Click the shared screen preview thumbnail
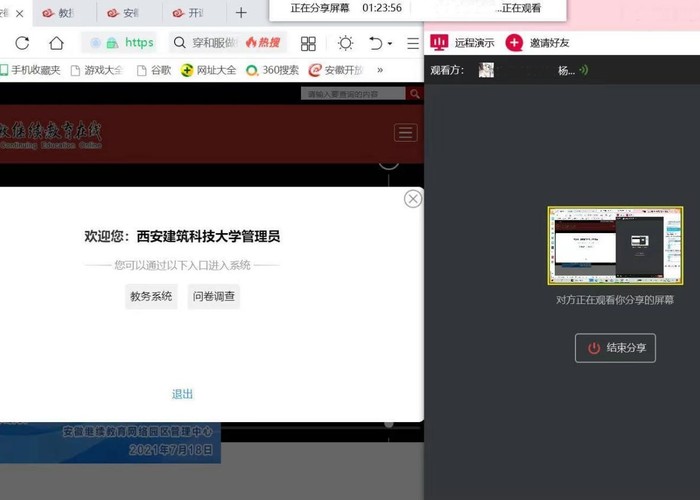 (x=615, y=246)
